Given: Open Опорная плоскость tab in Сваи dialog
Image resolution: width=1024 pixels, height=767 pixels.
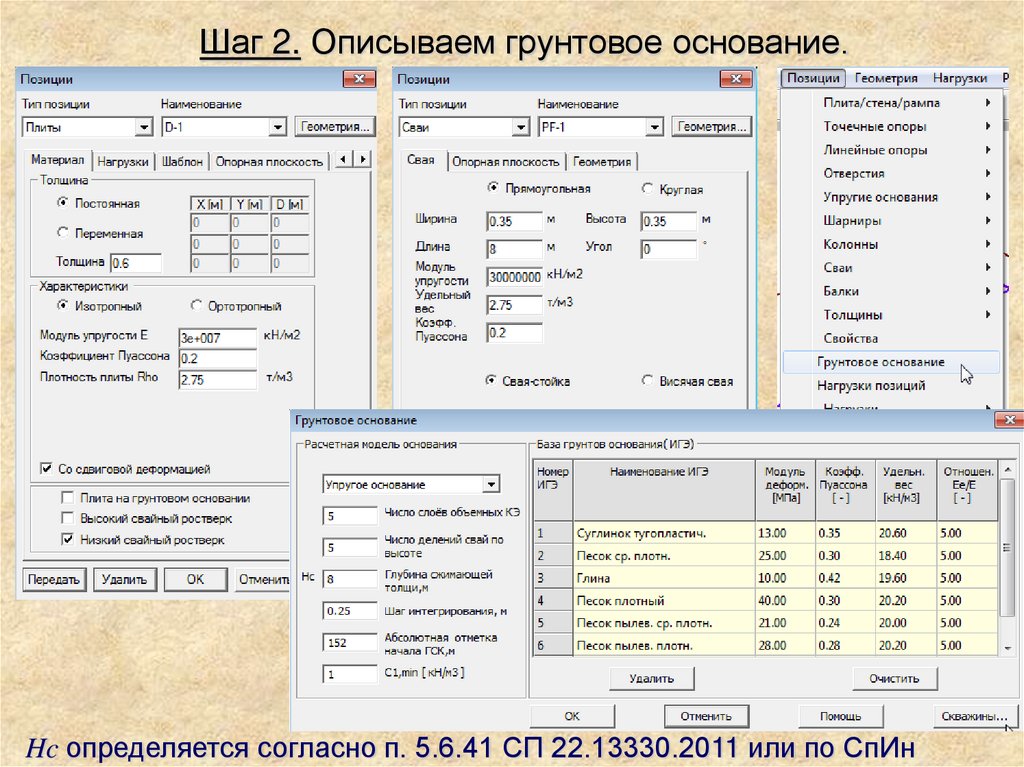Looking at the screenshot, I should coord(505,161).
